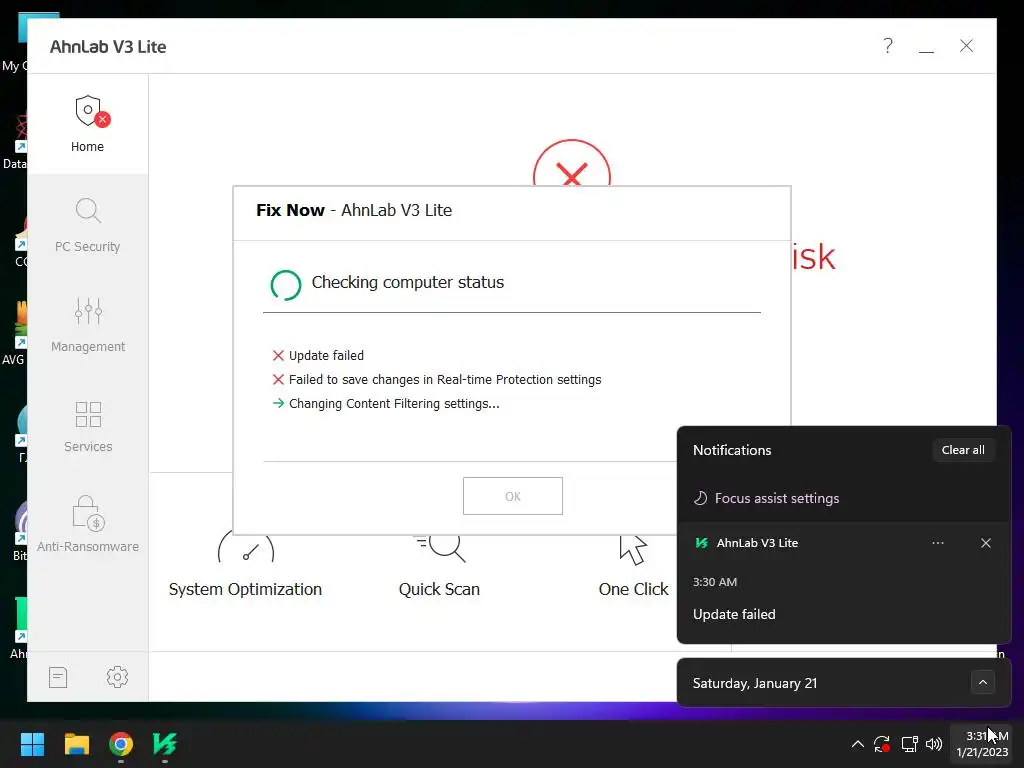This screenshot has width=1024, height=768.
Task: Click the Checking computer status spinner
Action: [x=286, y=285]
